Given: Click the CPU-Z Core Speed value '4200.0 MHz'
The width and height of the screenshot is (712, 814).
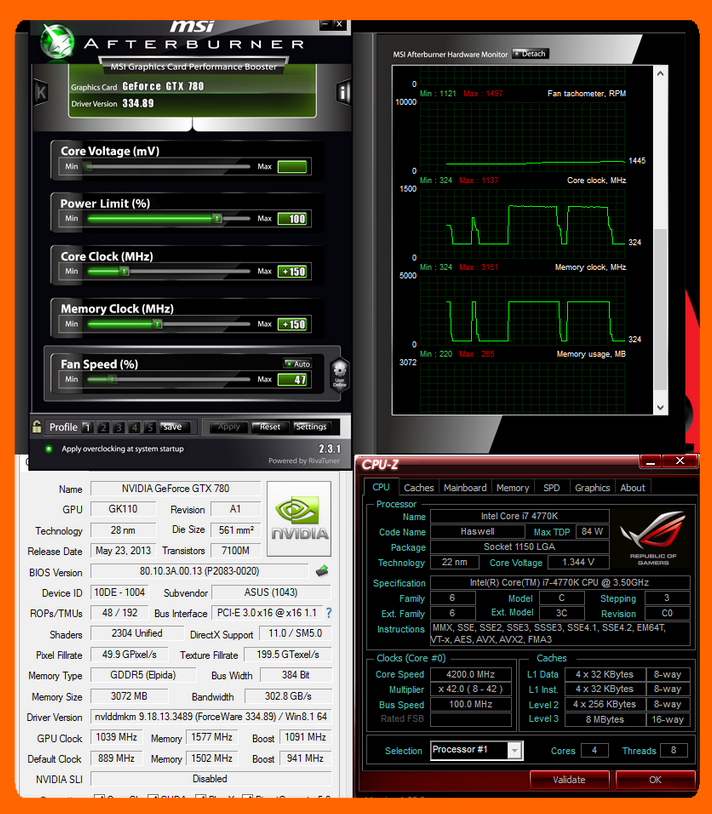Looking at the screenshot, I should [x=471, y=674].
